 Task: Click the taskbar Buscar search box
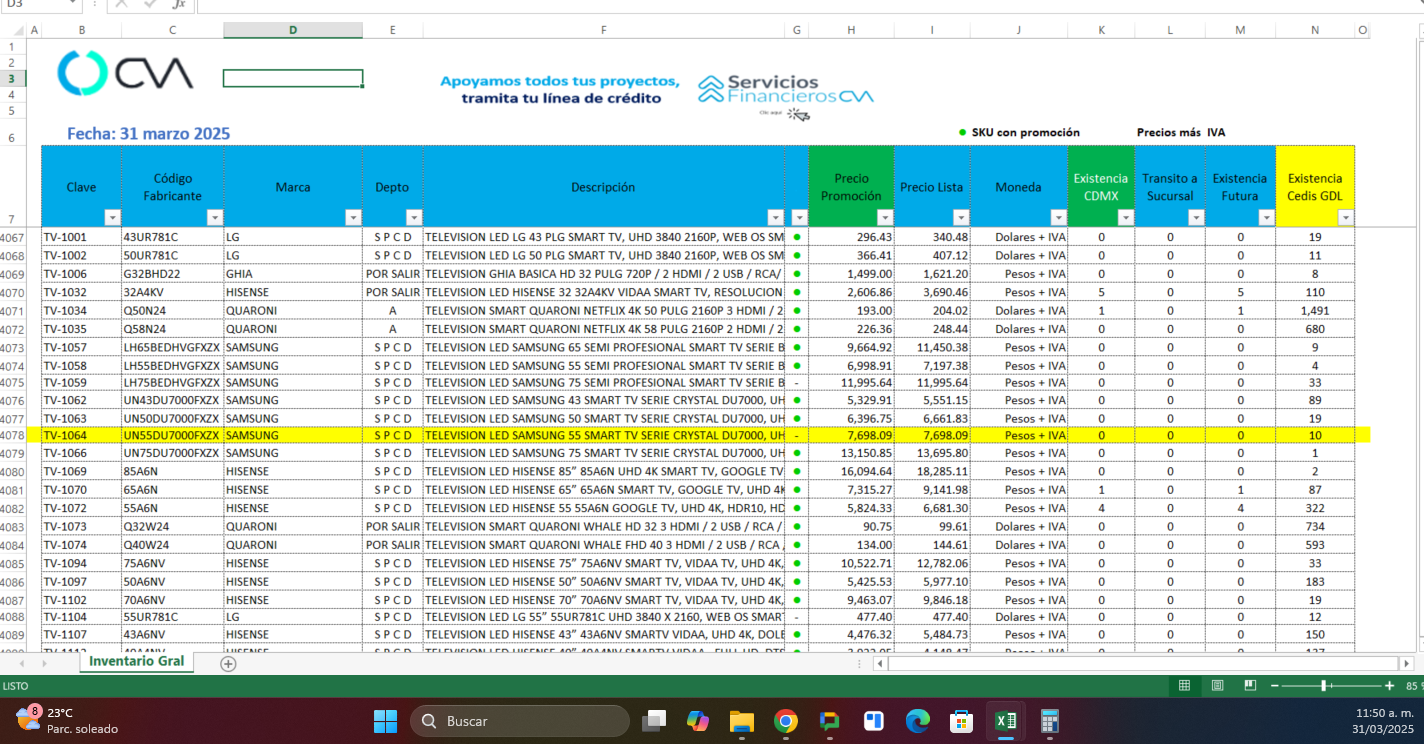point(520,721)
